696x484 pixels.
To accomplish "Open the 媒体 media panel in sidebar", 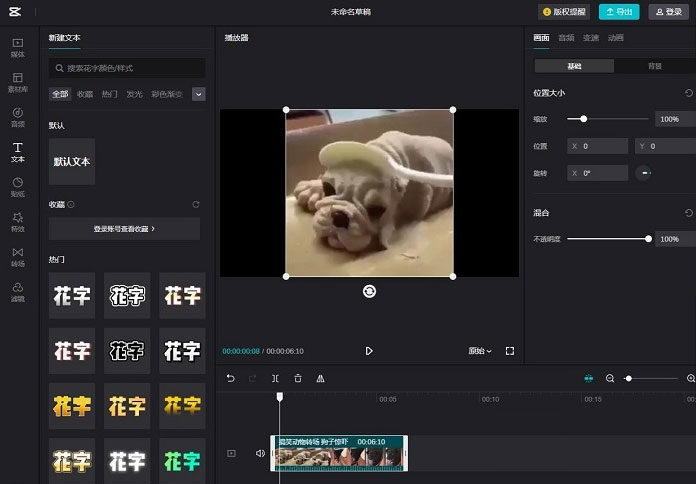I will coord(18,48).
